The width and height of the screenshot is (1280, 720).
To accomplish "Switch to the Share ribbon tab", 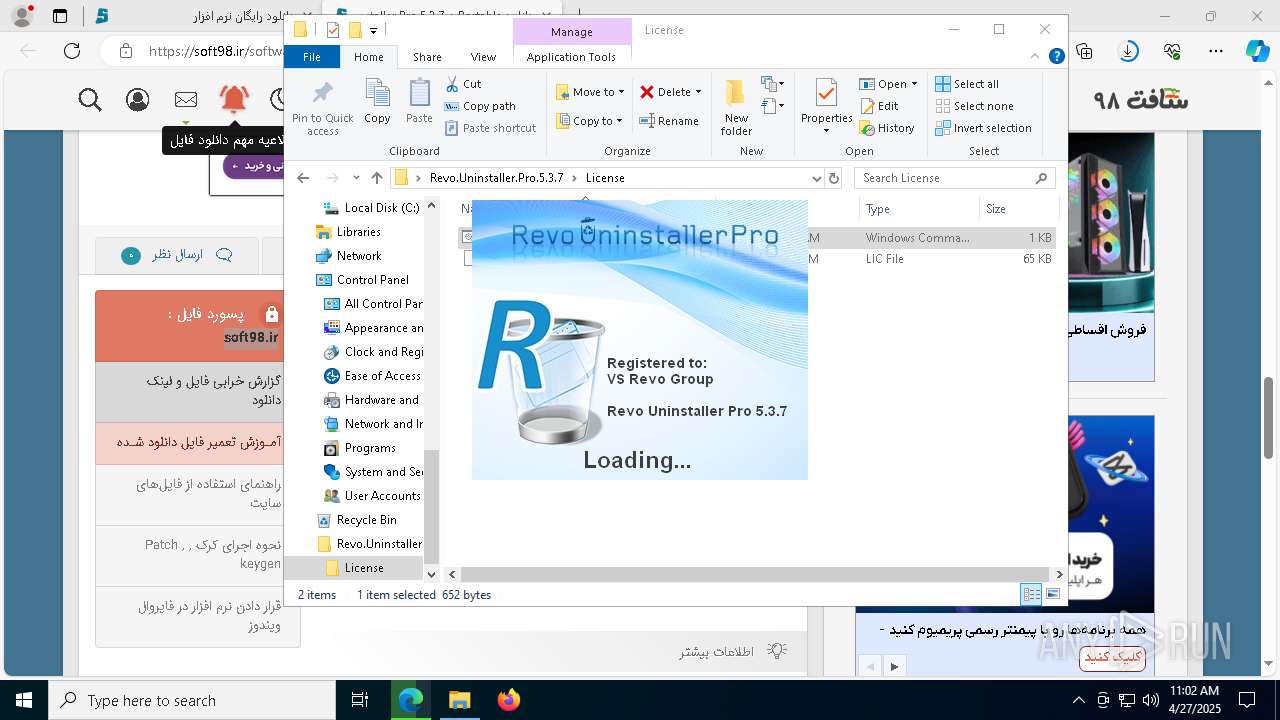I will (x=427, y=57).
